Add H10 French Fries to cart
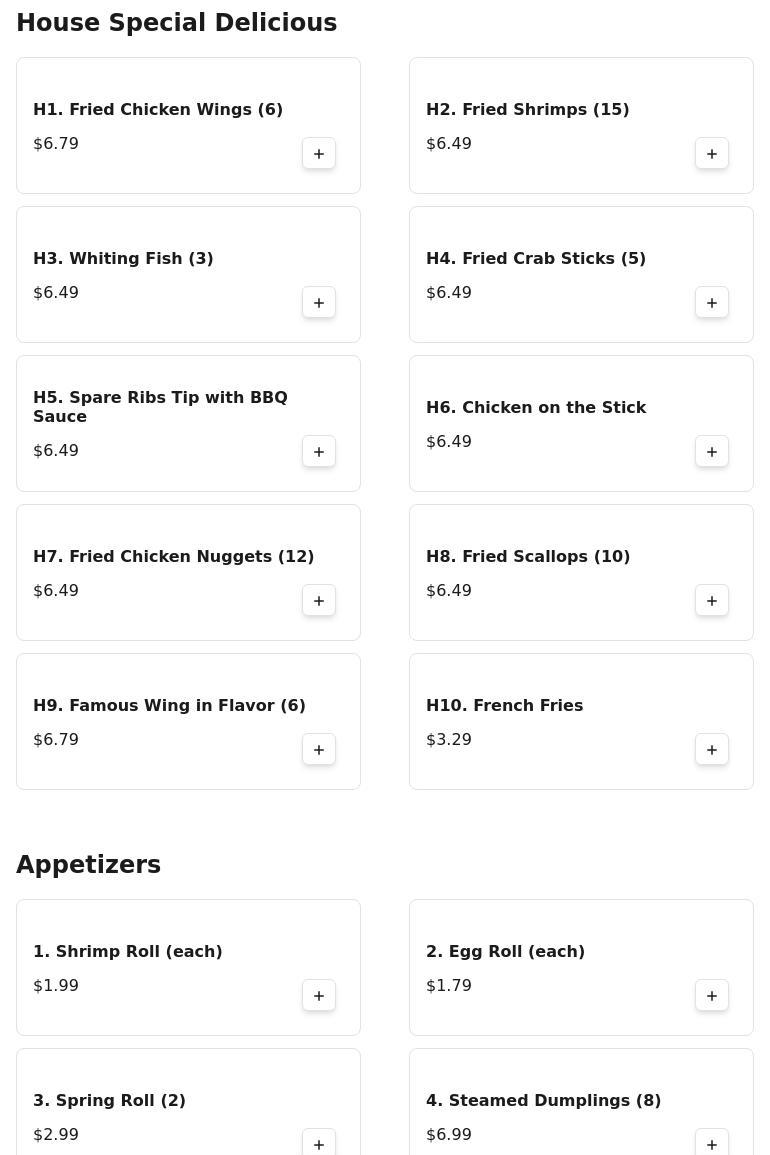770x1155 pixels. click(x=712, y=749)
